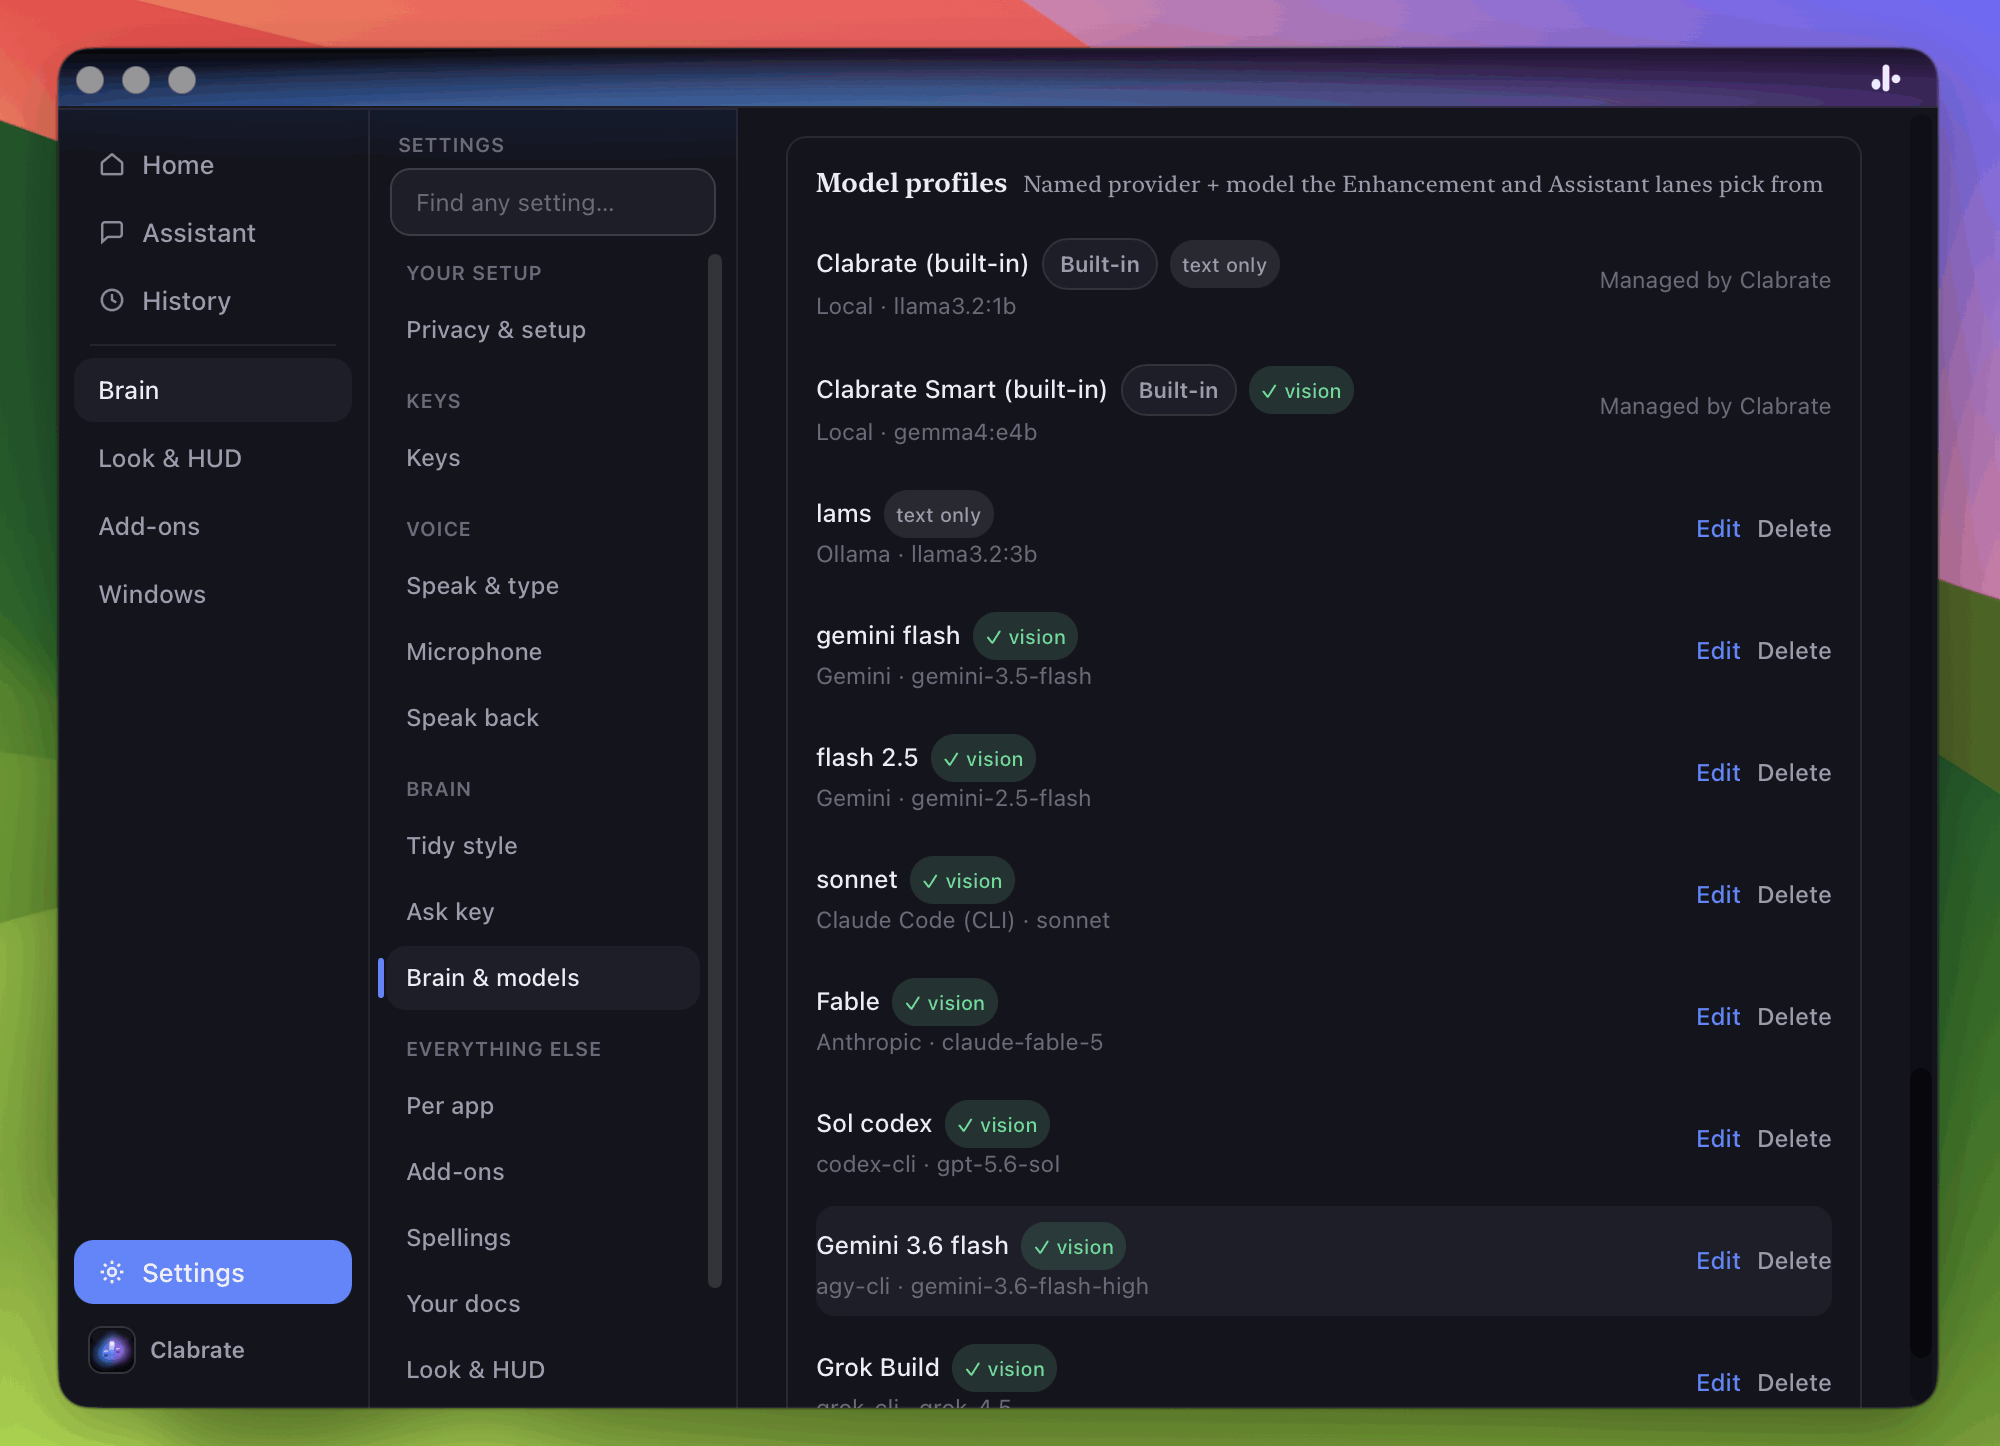This screenshot has width=2000, height=1446.
Task: Open the Windows section
Action: click(x=213, y=594)
